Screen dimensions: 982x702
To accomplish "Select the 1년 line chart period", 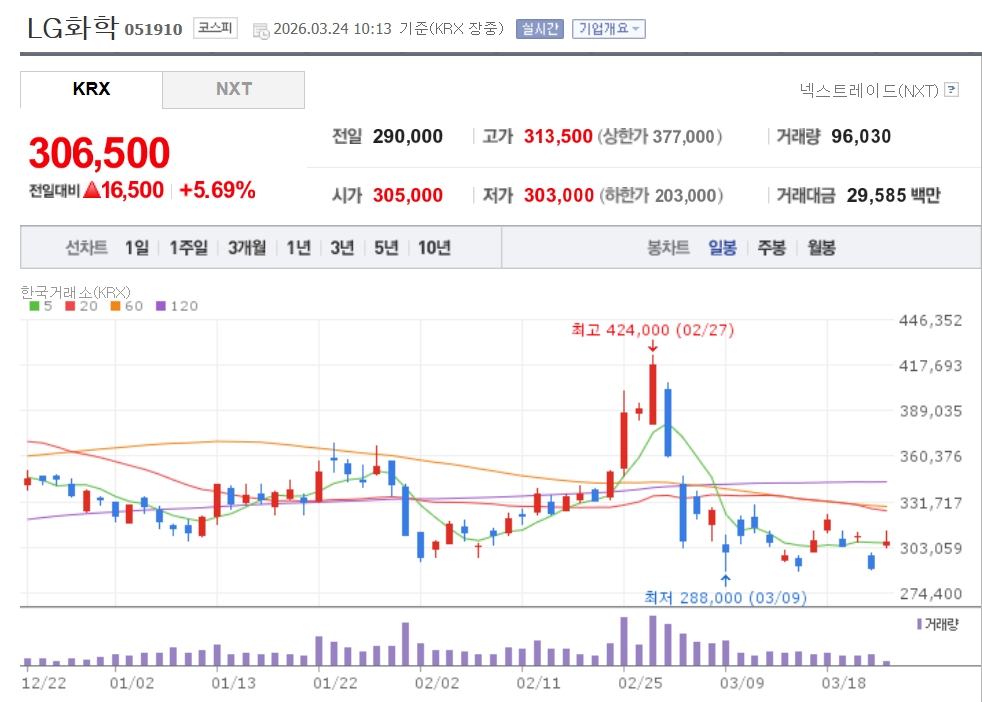I will coord(299,248).
